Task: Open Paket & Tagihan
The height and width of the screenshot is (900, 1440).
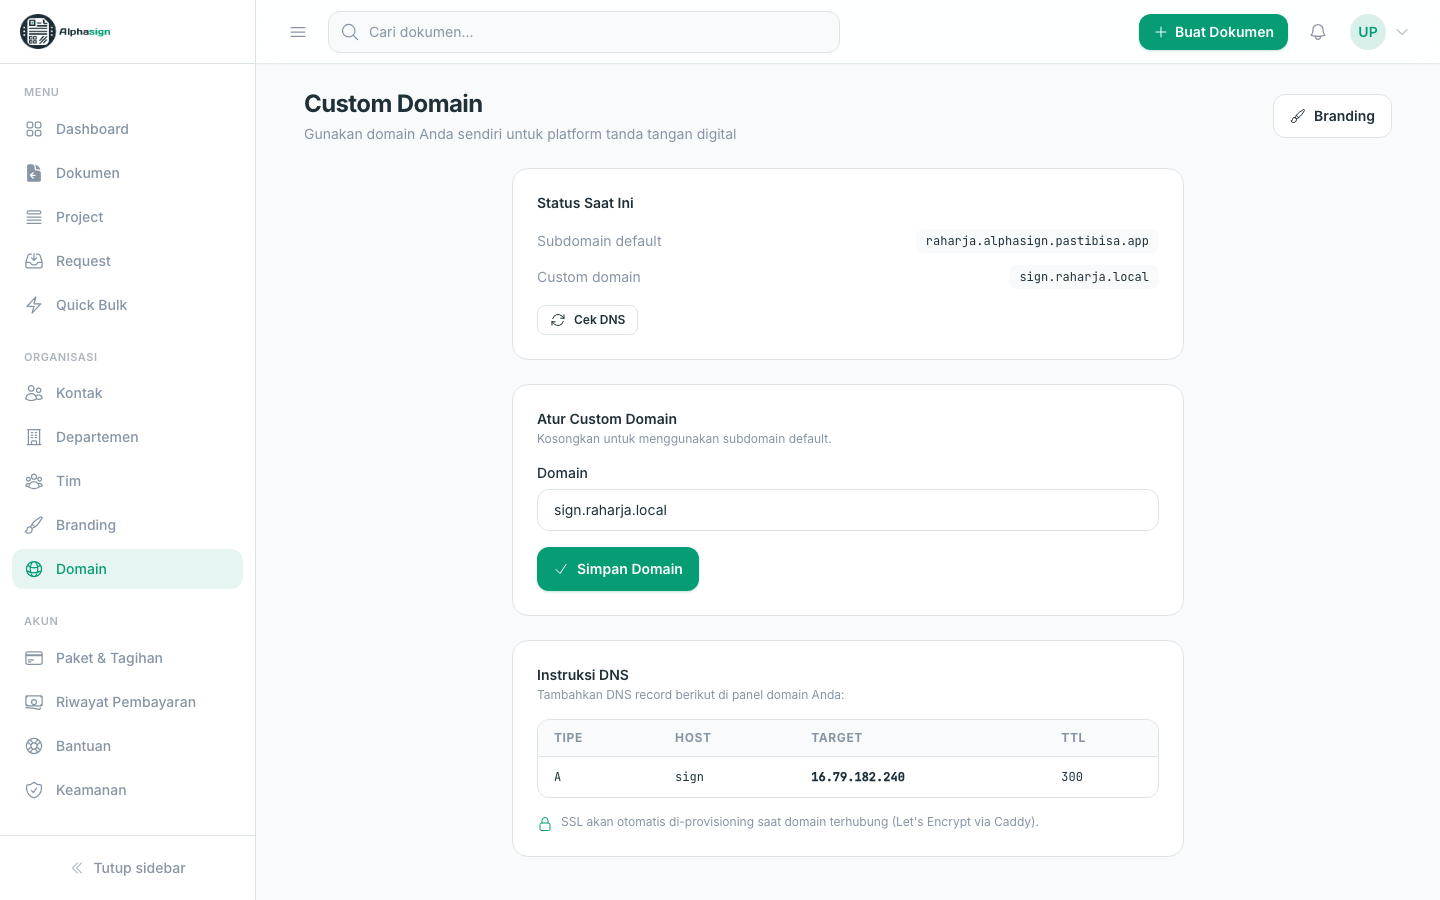Action: [127, 658]
